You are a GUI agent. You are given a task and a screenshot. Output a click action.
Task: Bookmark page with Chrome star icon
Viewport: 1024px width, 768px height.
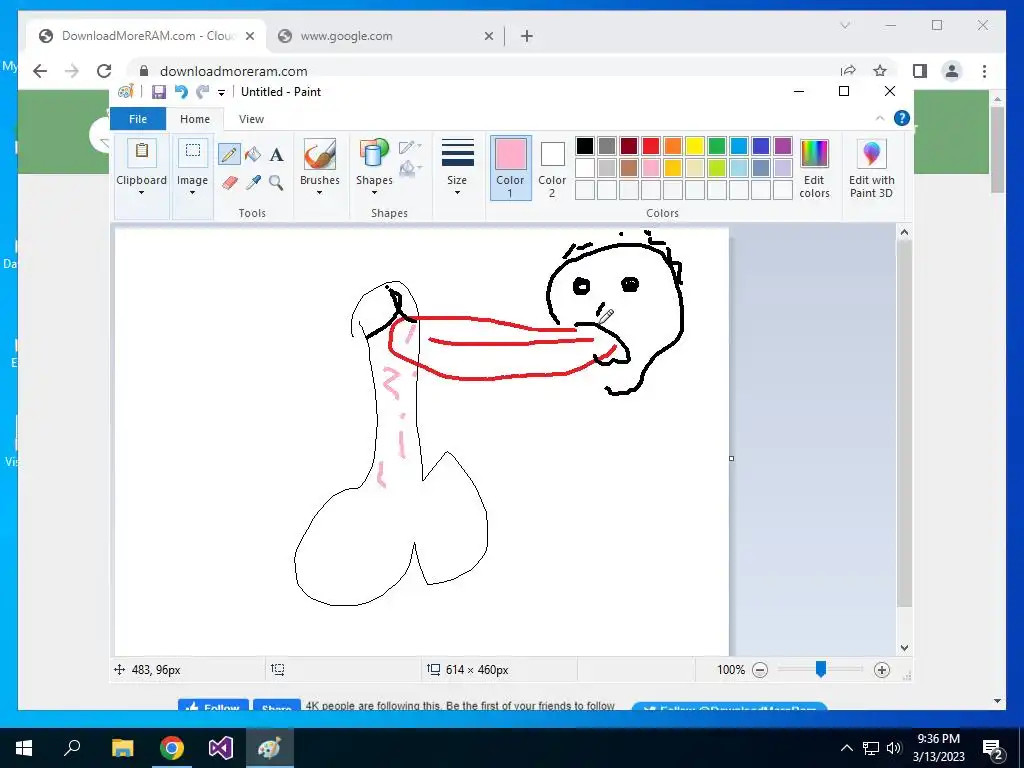(880, 71)
